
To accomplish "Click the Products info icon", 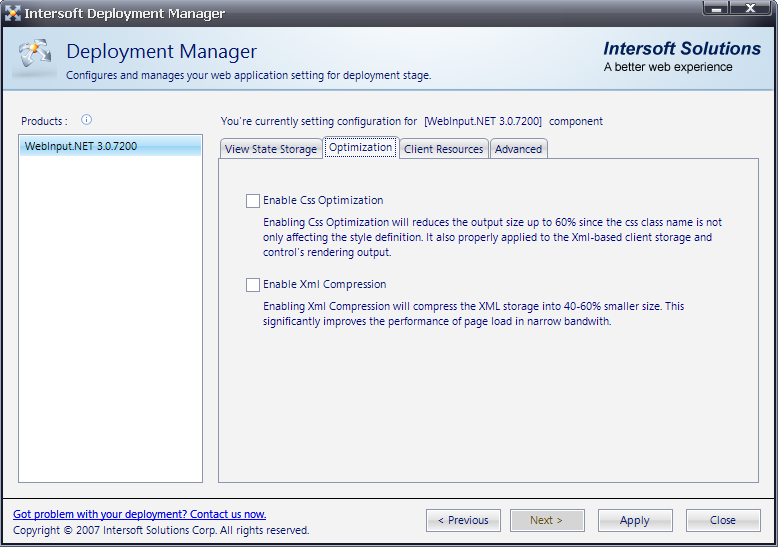I will point(86,120).
